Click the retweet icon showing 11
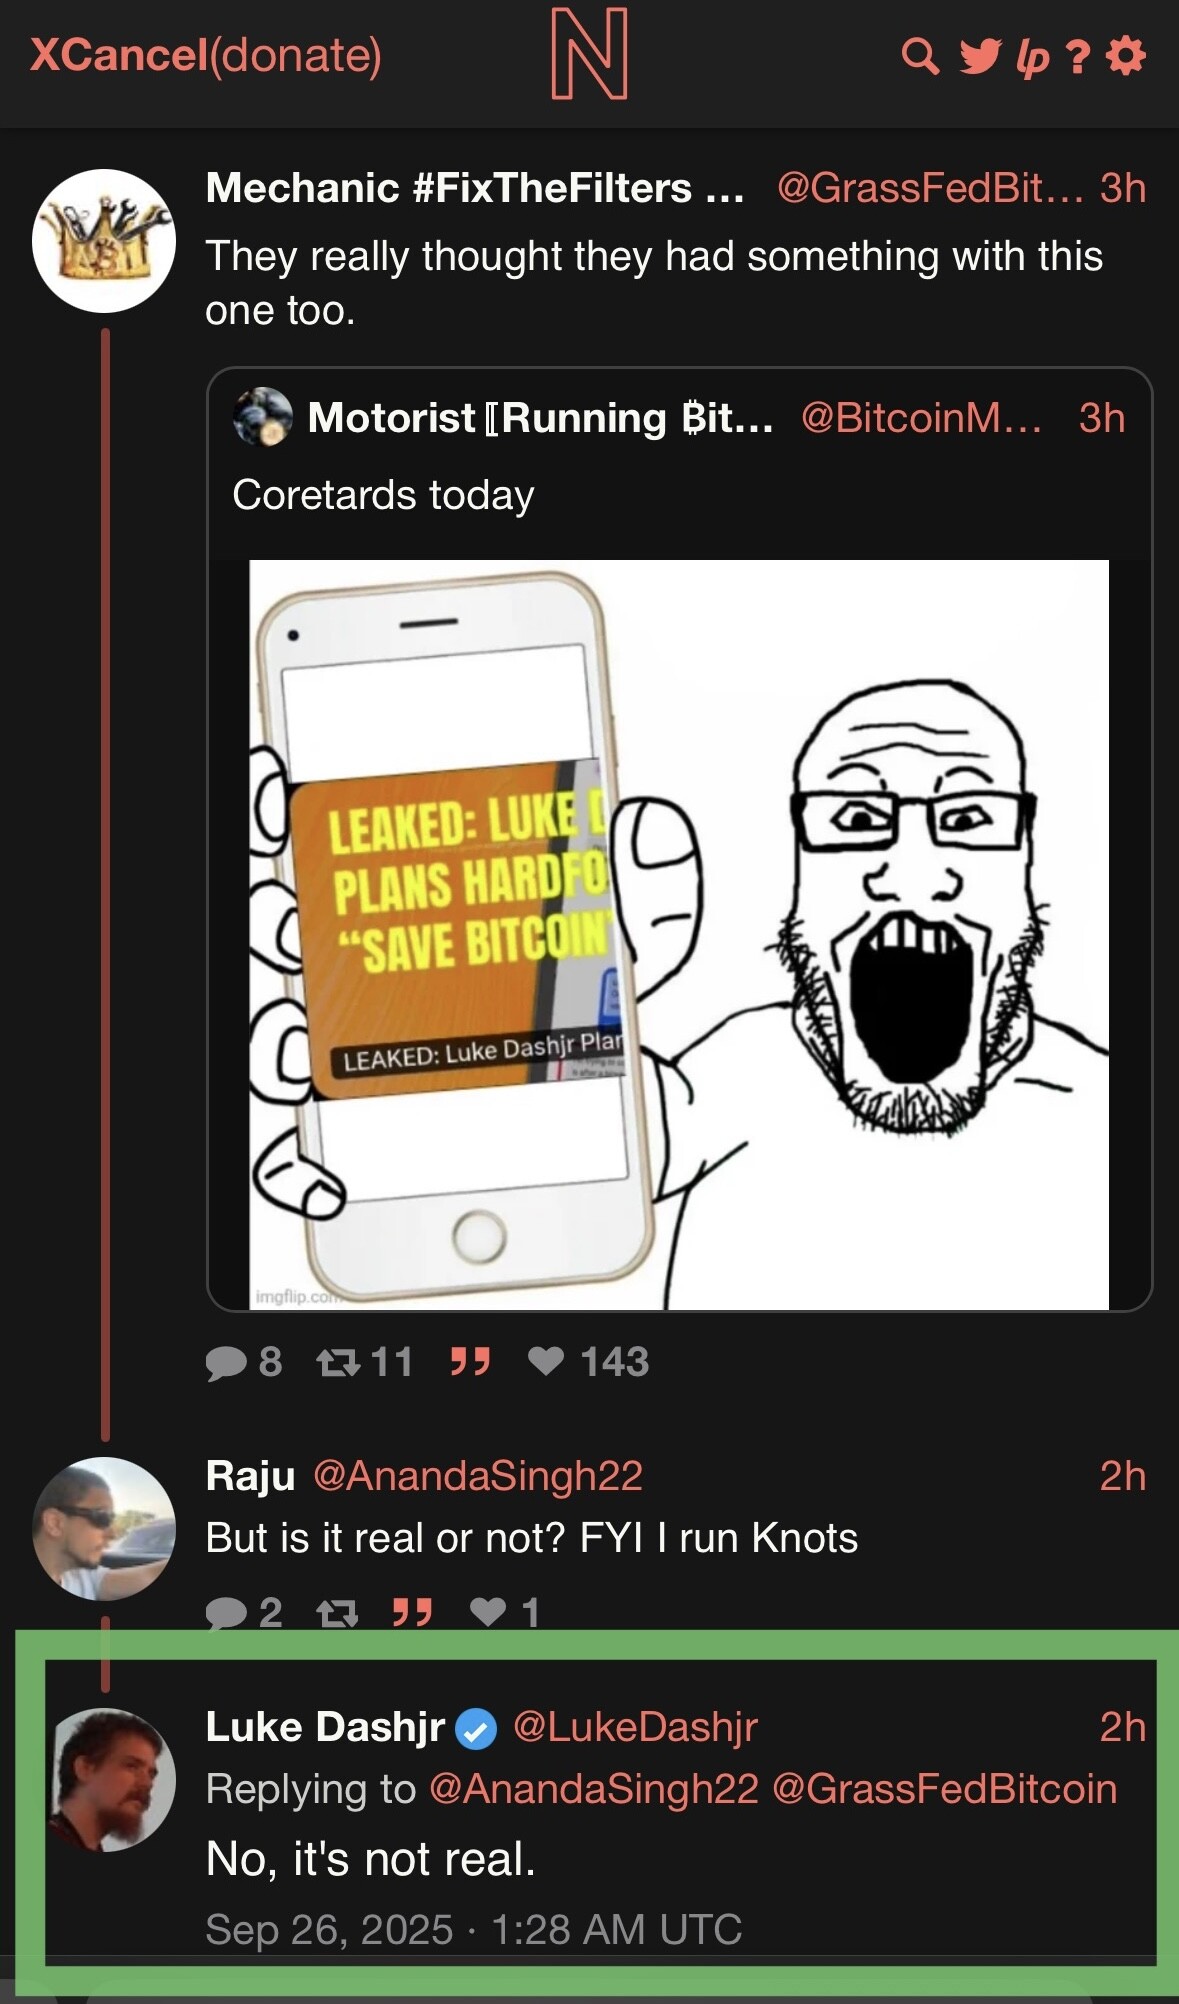The width and height of the screenshot is (1179, 2004). coord(338,1362)
